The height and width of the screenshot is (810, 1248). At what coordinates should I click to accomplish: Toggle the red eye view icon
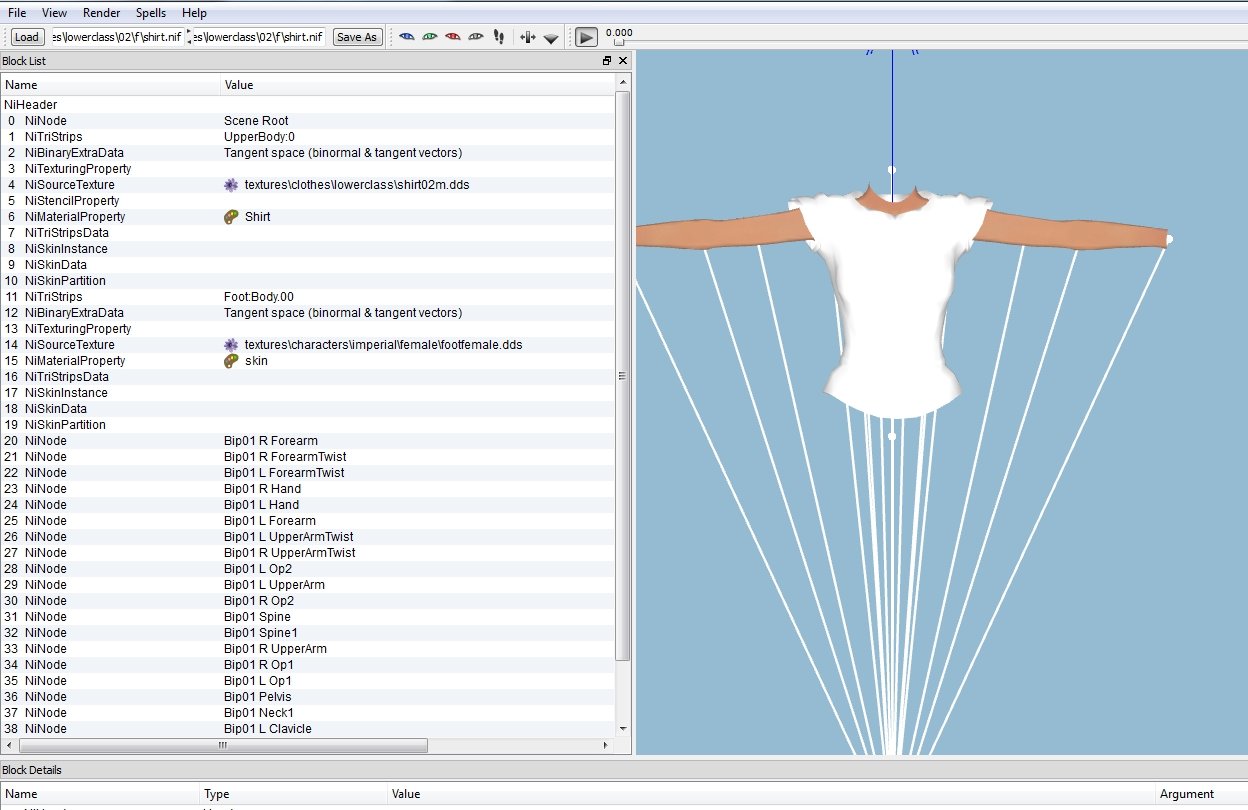point(453,37)
